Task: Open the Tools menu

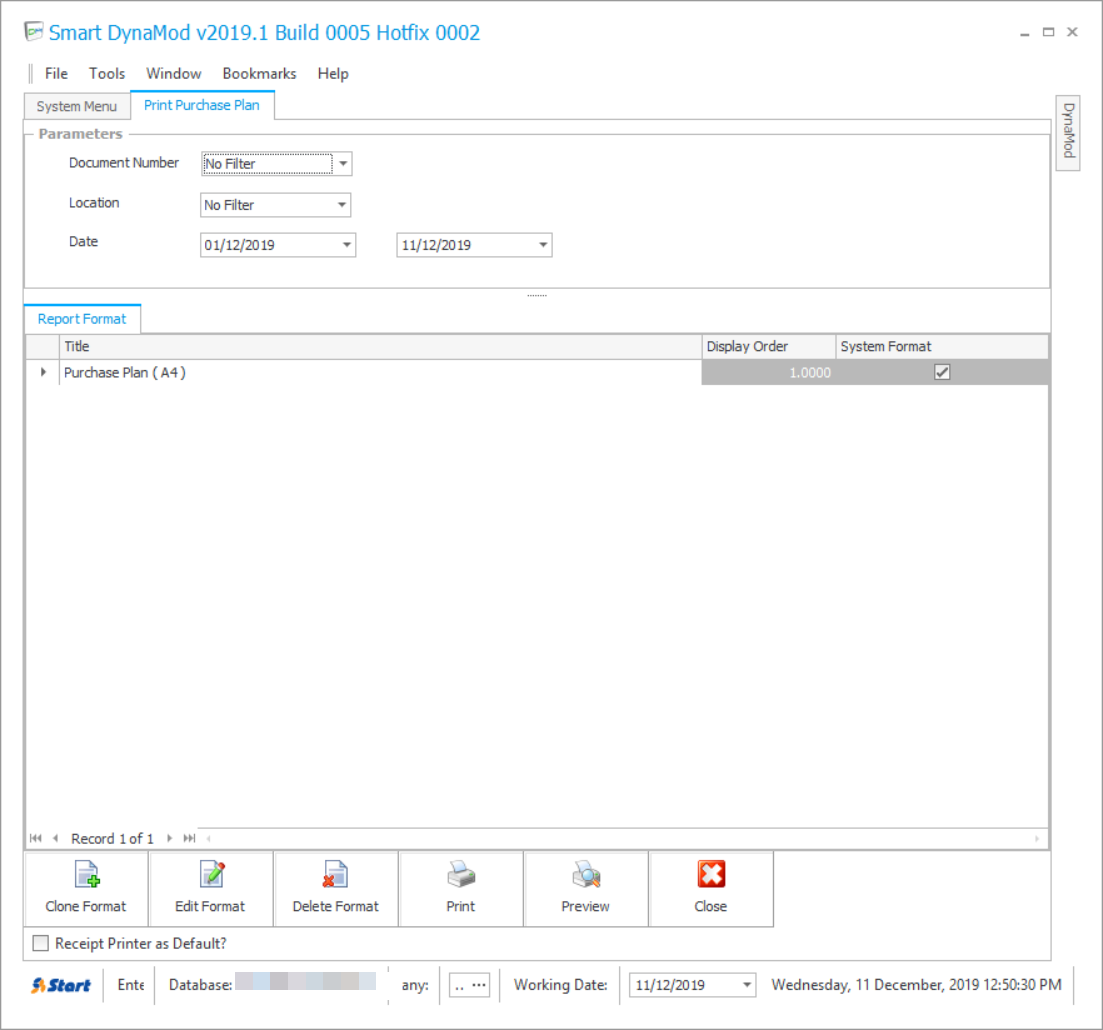Action: point(107,73)
